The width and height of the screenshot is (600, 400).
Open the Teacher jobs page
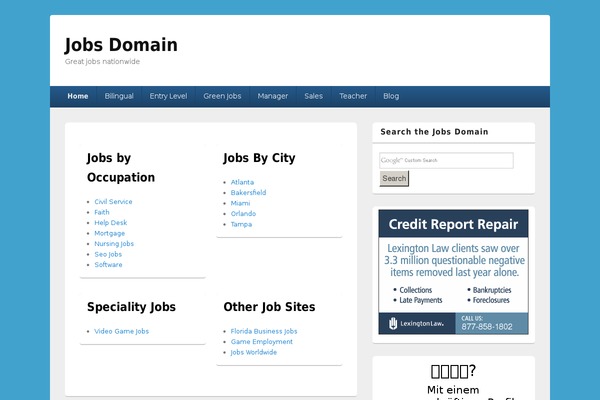(x=353, y=96)
